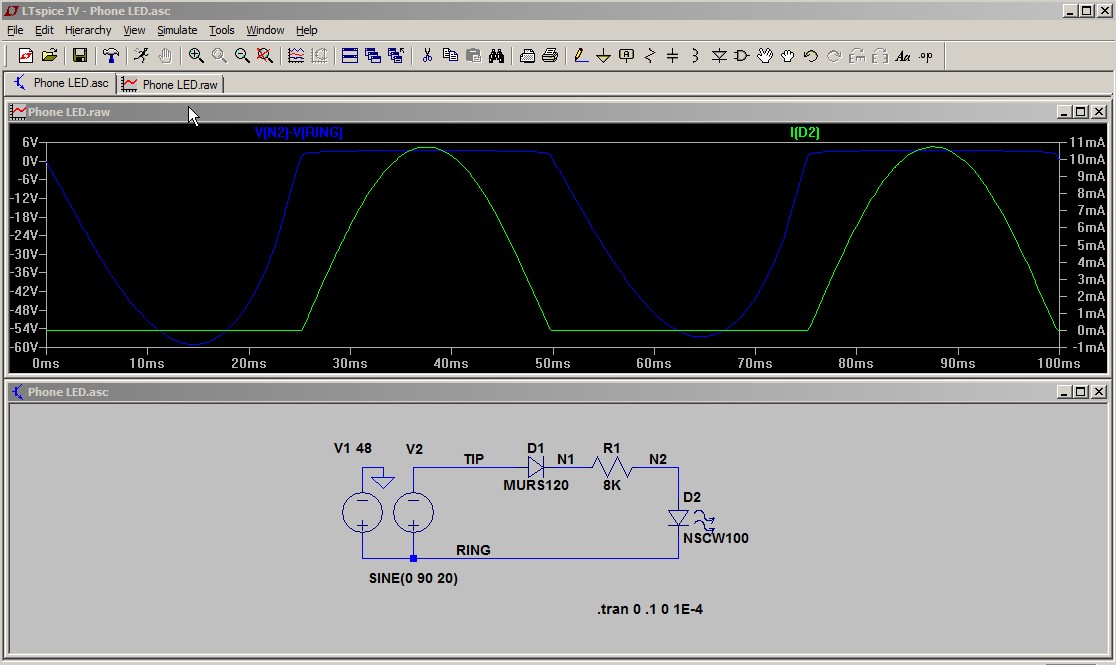The width and height of the screenshot is (1116, 665).
Task: Select the Draw Wire pencil tool
Action: click(581, 56)
